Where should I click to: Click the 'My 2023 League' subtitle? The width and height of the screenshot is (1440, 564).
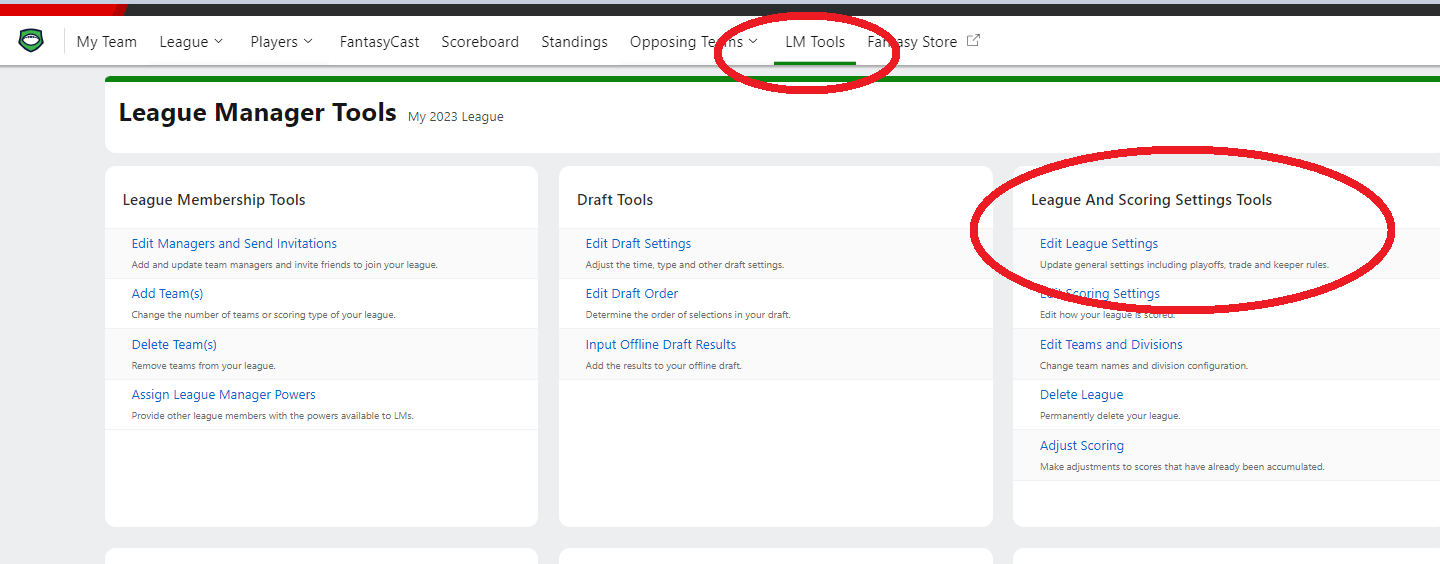point(456,117)
